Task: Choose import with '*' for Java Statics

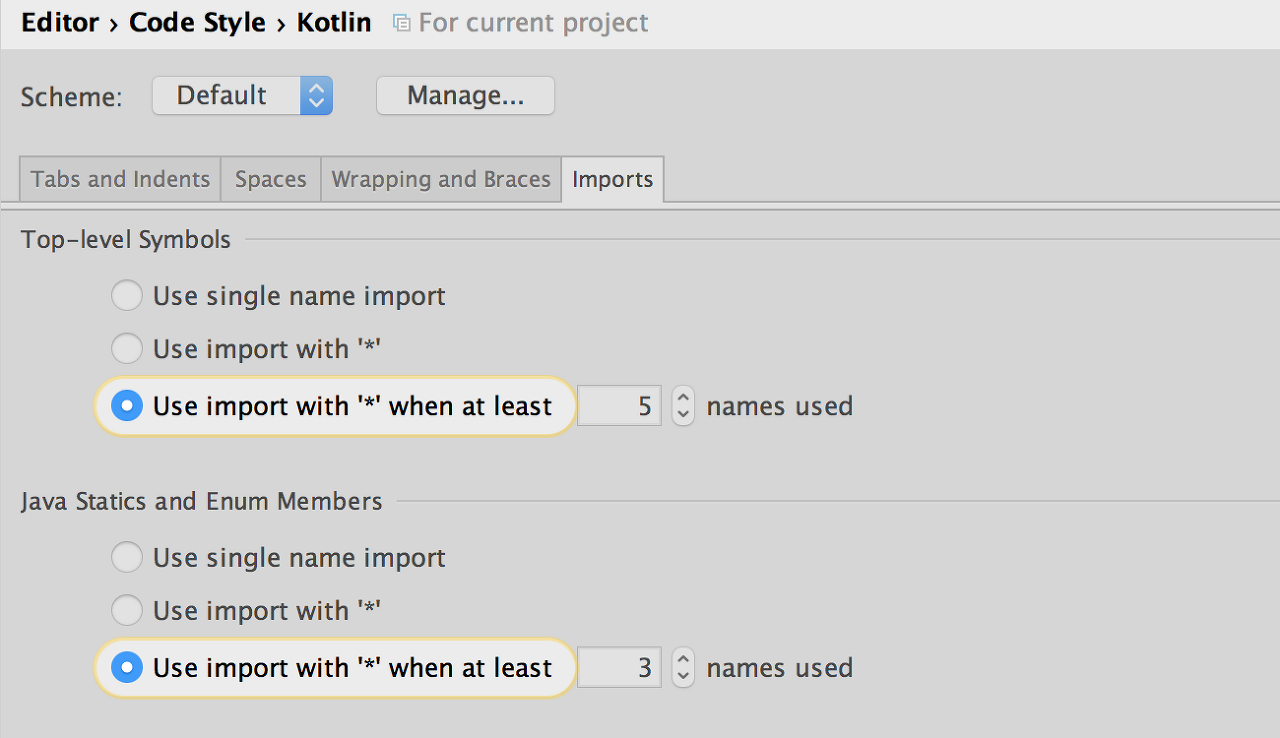Action: pos(127,610)
